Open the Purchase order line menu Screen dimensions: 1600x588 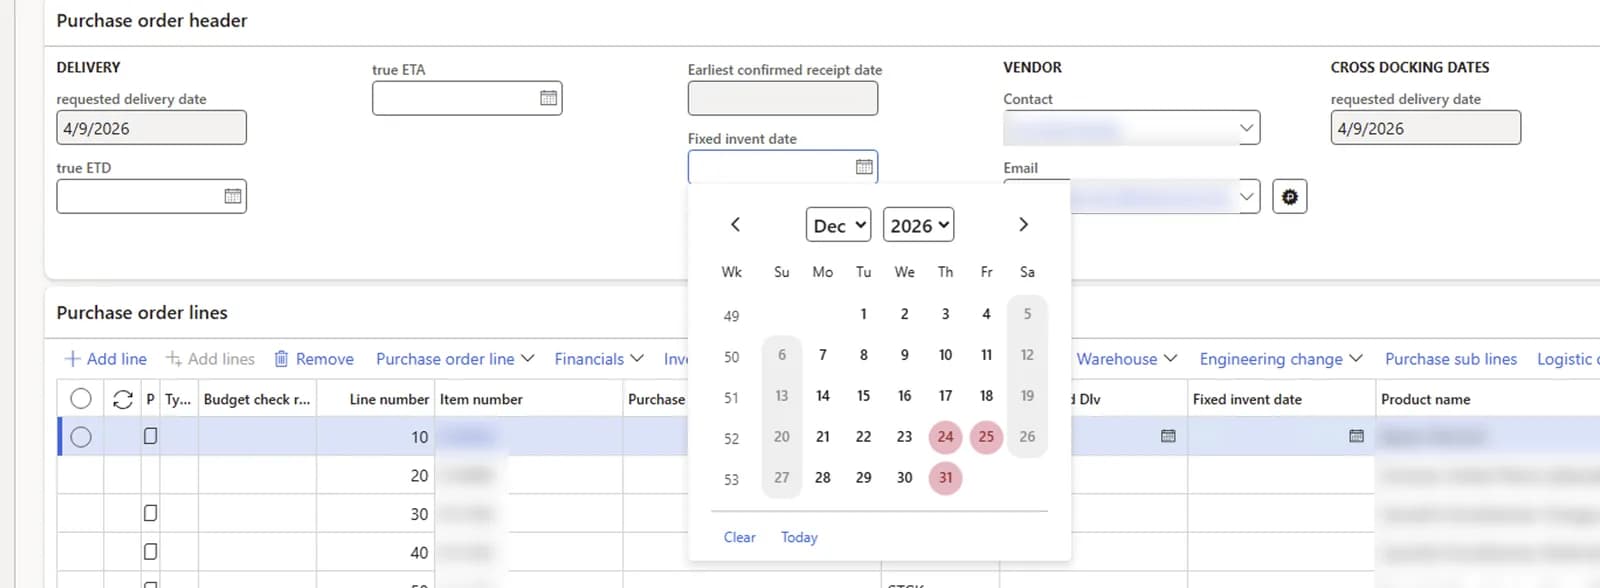pos(455,359)
